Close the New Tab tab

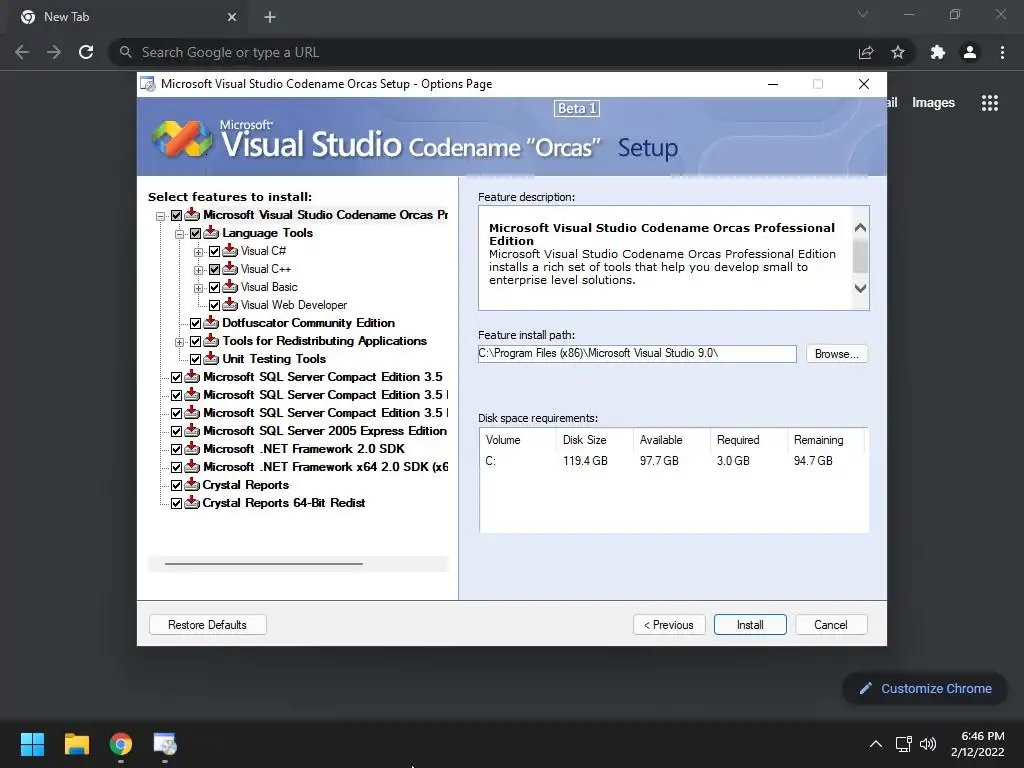coord(232,17)
